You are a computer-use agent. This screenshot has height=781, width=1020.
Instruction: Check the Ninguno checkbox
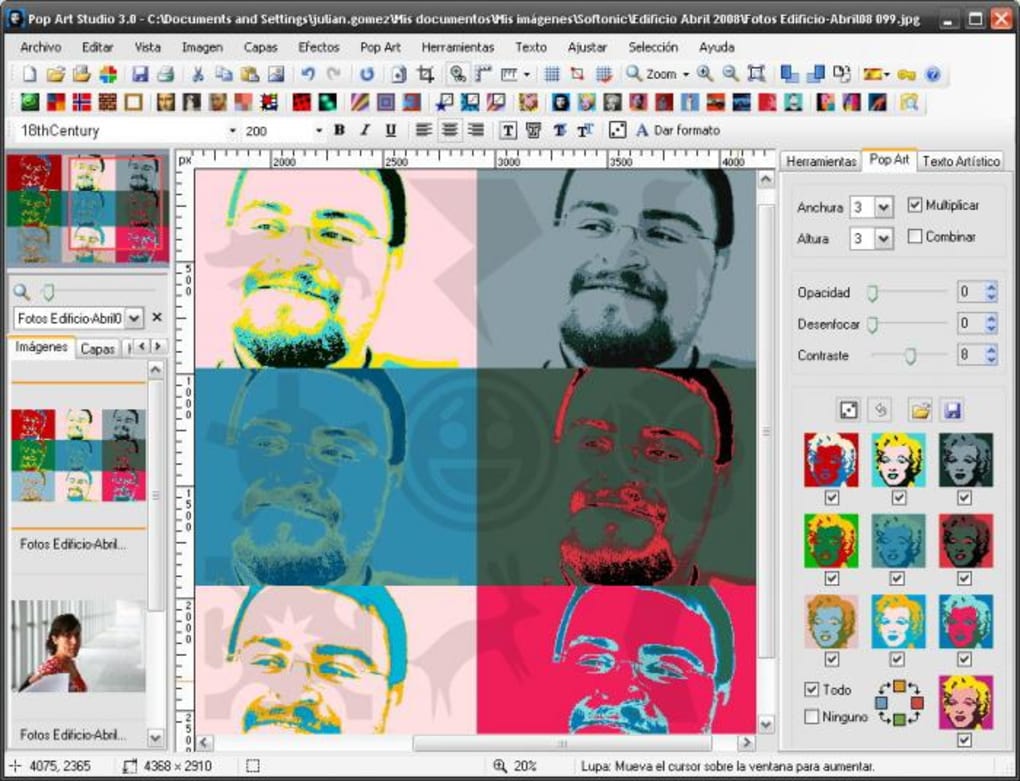[812, 716]
